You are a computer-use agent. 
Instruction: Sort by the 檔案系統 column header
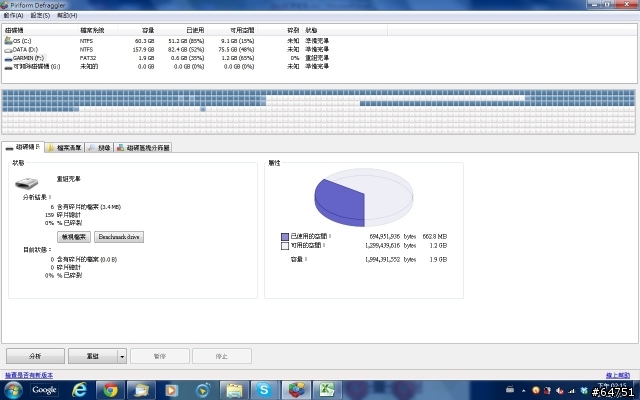click(97, 30)
